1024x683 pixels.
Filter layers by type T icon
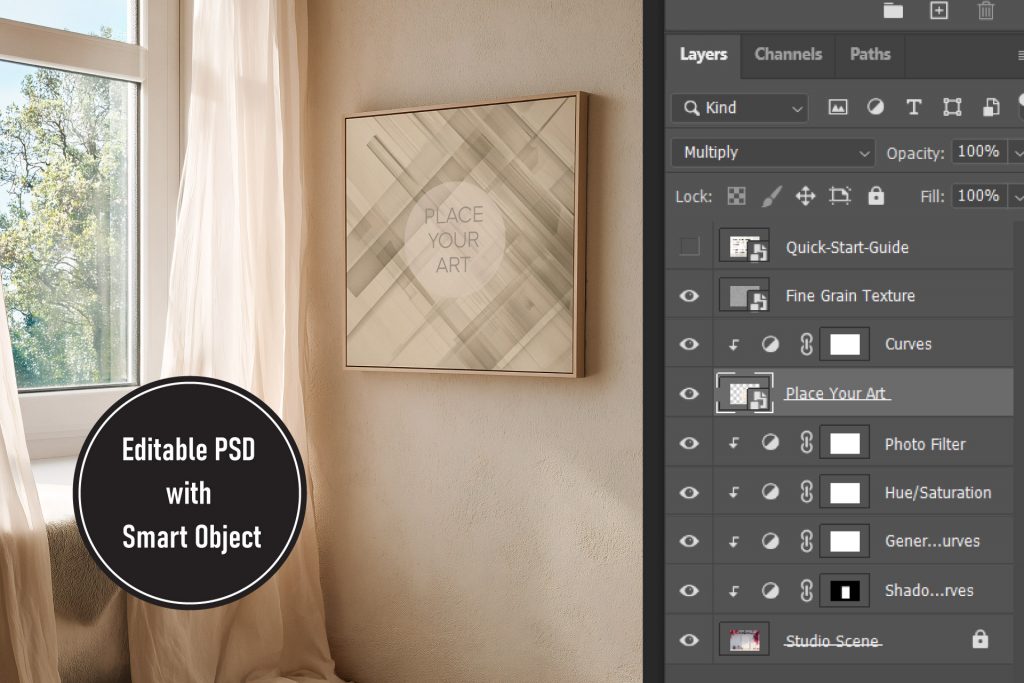(x=914, y=107)
